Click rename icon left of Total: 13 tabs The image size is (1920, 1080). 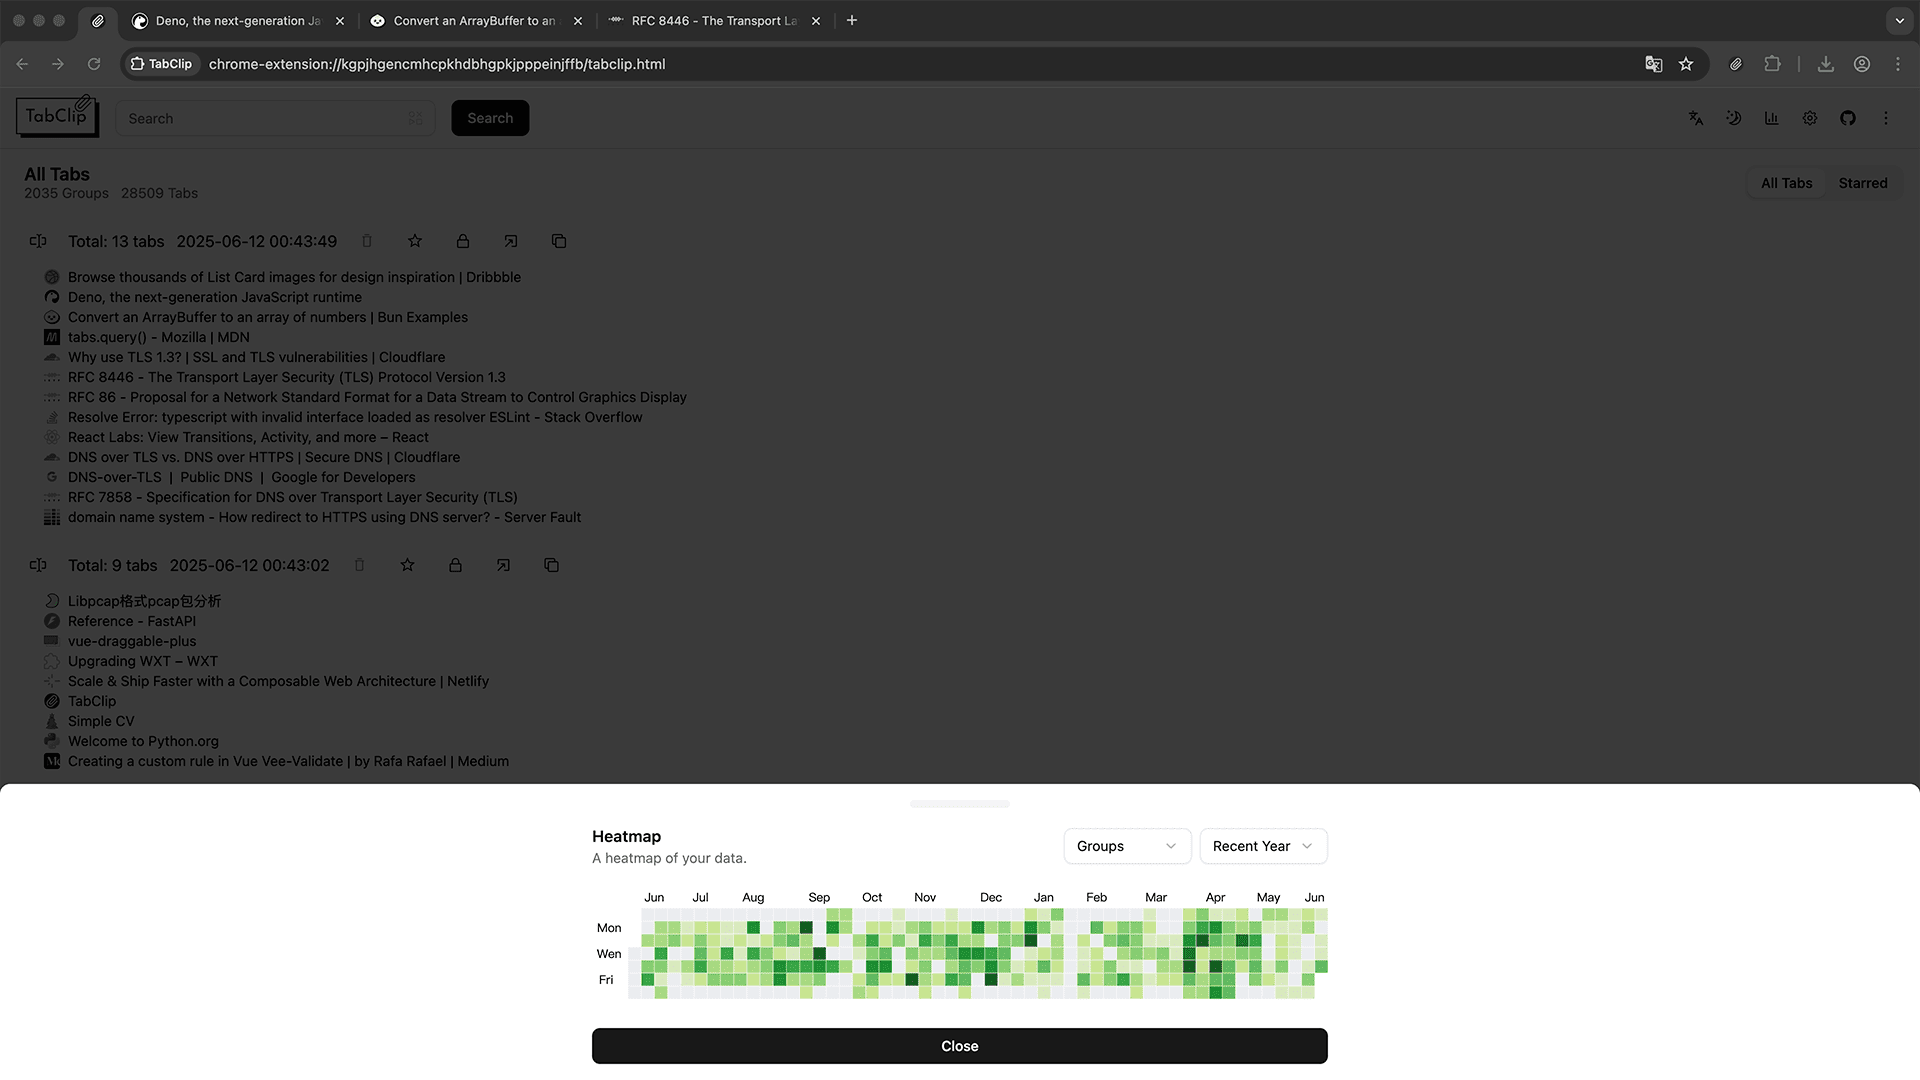pos(38,241)
